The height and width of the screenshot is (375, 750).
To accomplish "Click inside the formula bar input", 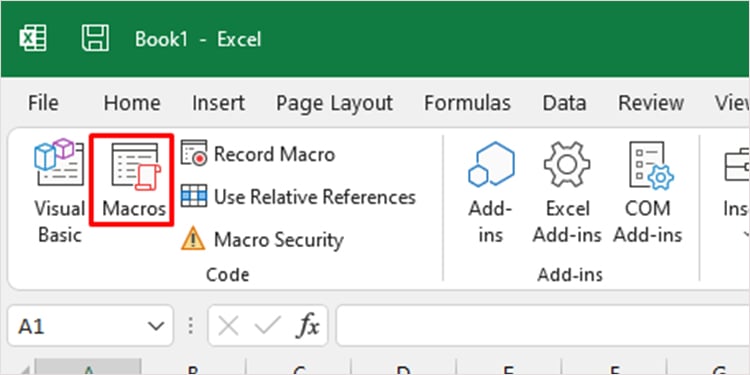I will coord(543,326).
